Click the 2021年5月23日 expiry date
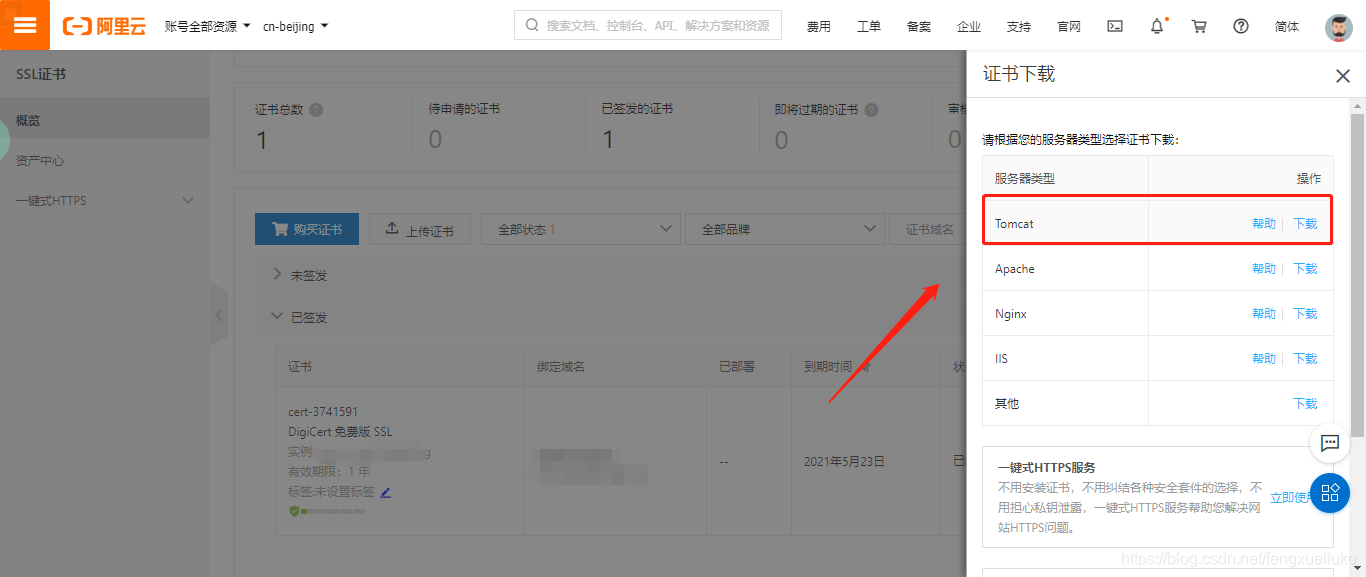Screen dimensions: 1366x577 point(845,462)
